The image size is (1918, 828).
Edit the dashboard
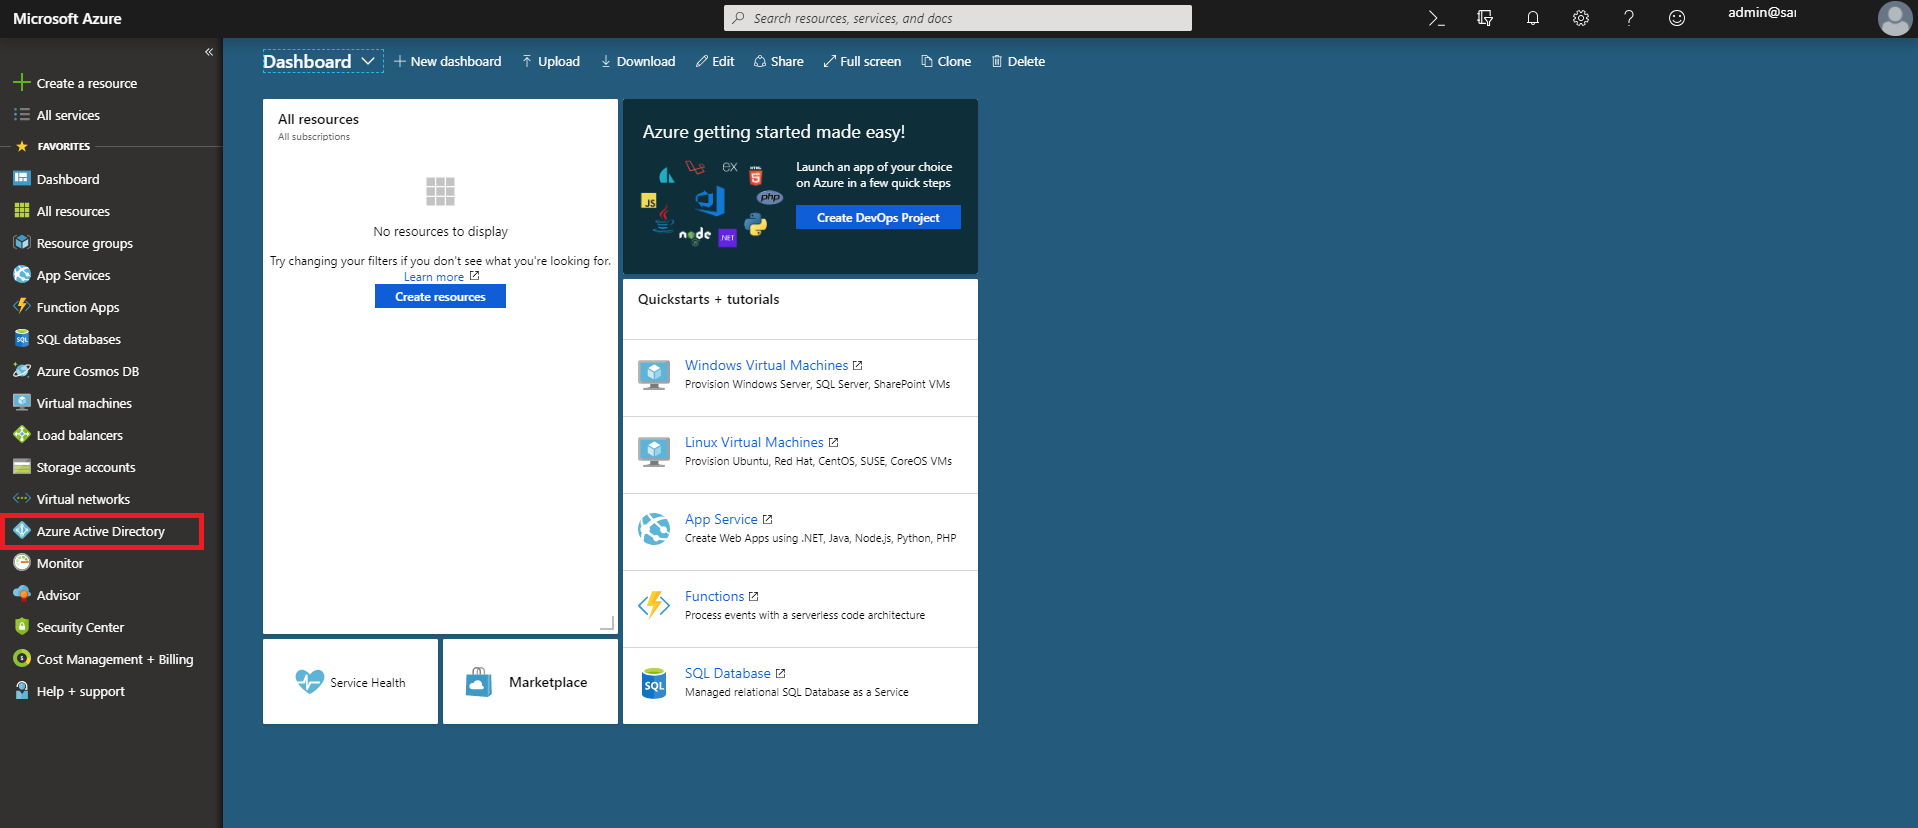tap(715, 61)
